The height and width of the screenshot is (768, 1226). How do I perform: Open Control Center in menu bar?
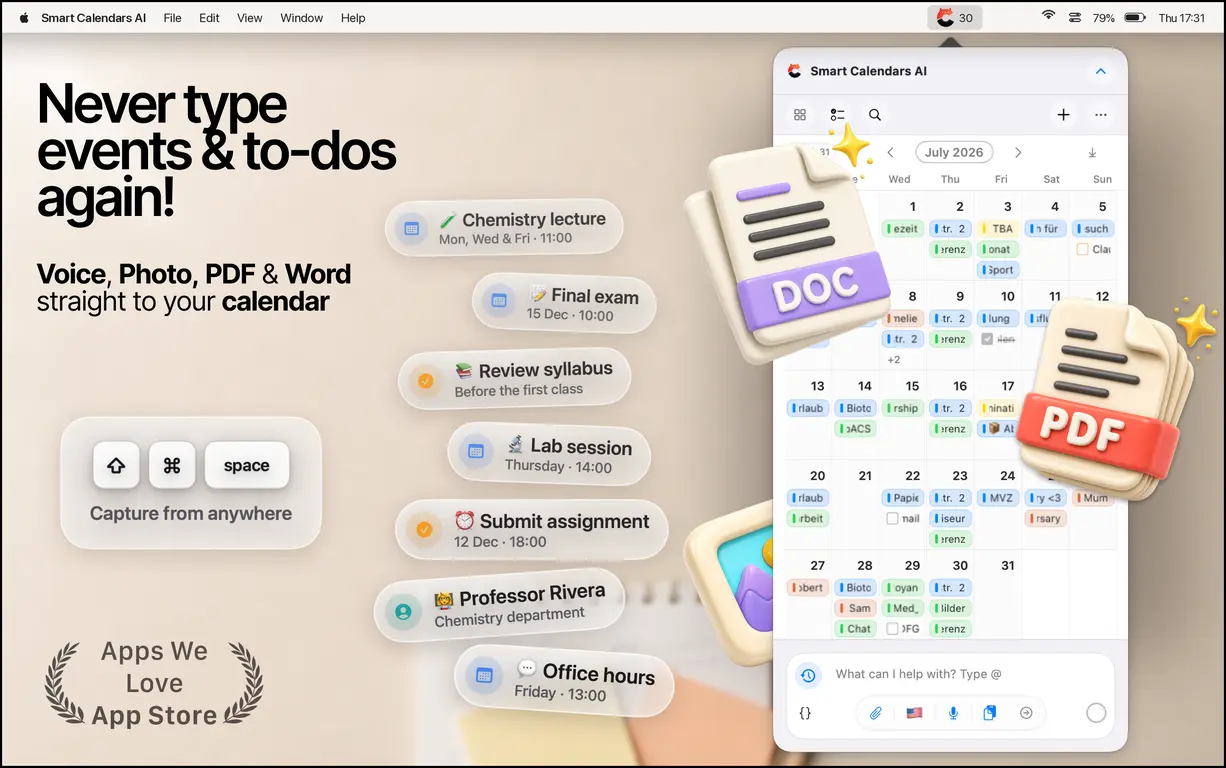pyautogui.click(x=1076, y=17)
